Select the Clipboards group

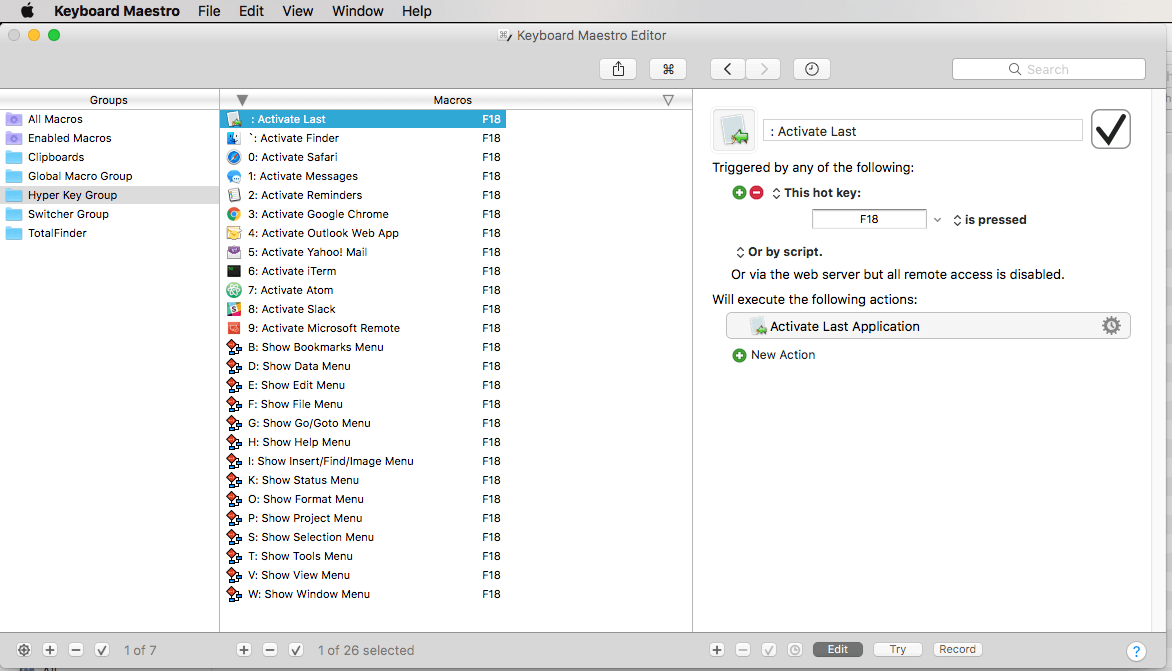109,157
